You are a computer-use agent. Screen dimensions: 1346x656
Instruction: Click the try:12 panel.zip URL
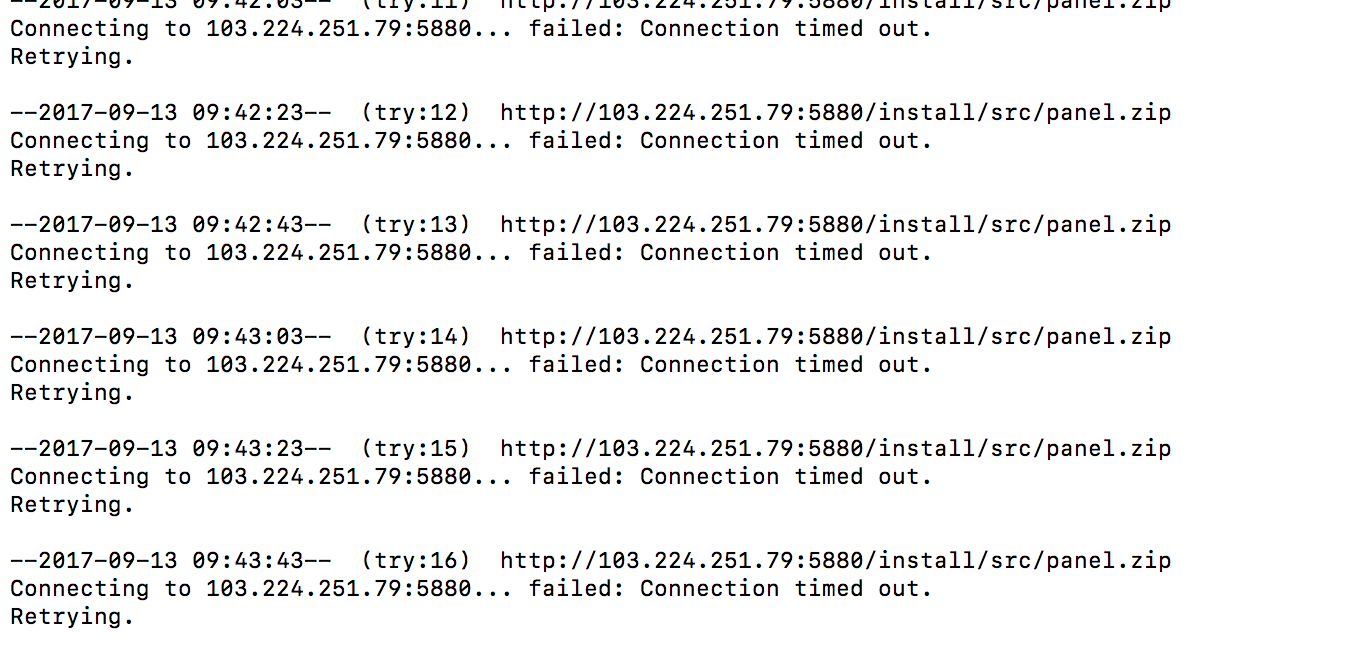pos(835,112)
